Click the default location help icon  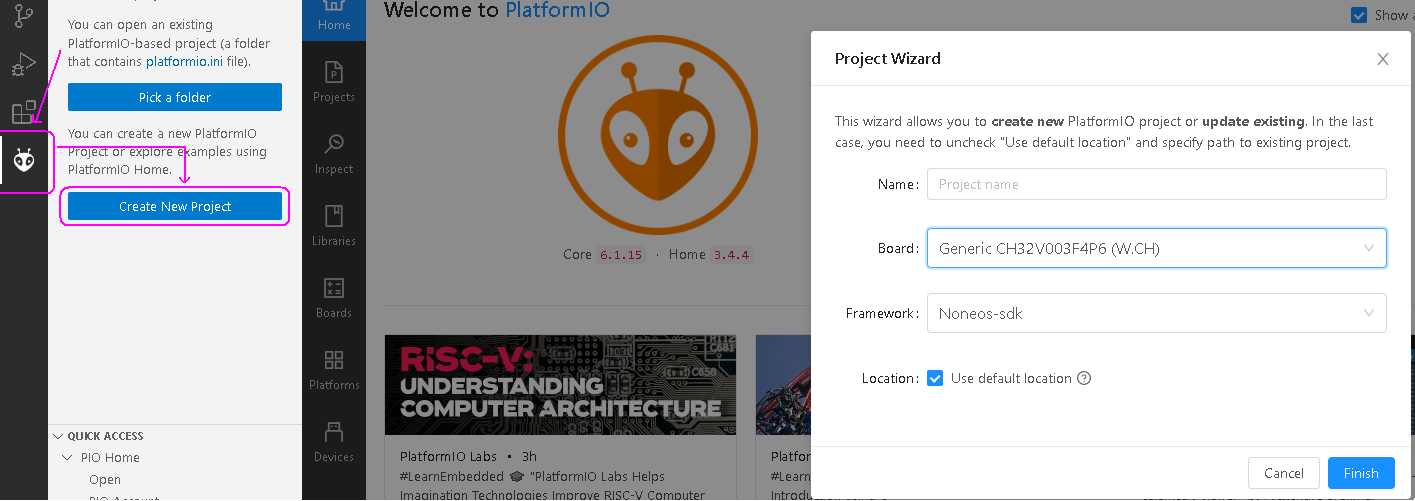[1083, 378]
